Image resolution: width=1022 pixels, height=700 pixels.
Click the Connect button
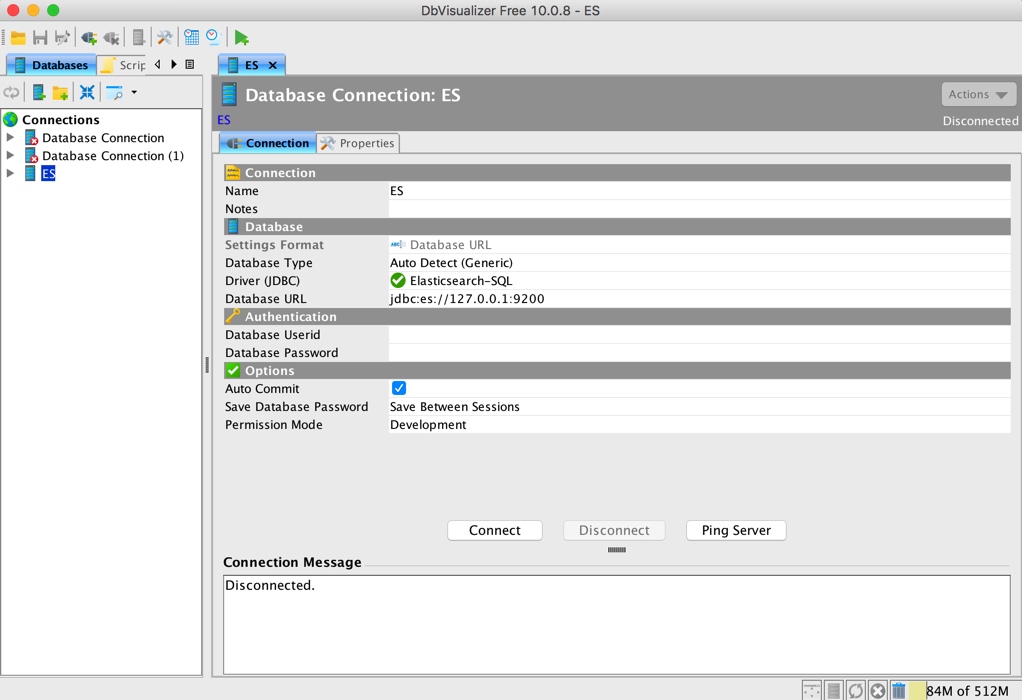pyautogui.click(x=495, y=531)
